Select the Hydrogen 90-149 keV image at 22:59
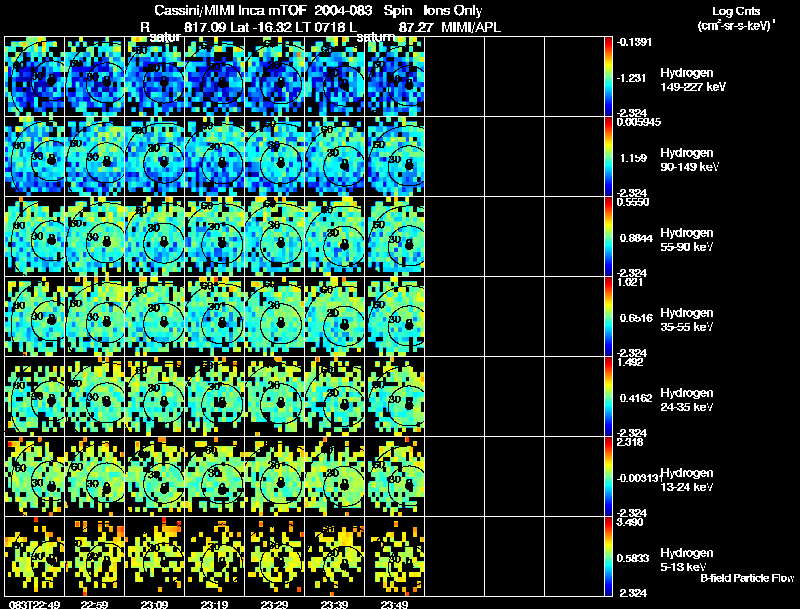800x609 pixels. (x=94, y=156)
